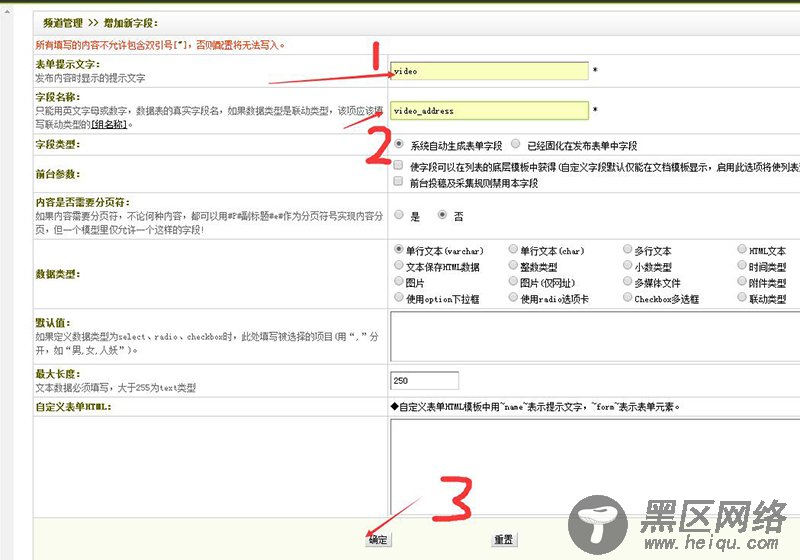Viewport: 800px width, 560px height.
Task: Select data type 图片
Action: pyautogui.click(x=399, y=281)
